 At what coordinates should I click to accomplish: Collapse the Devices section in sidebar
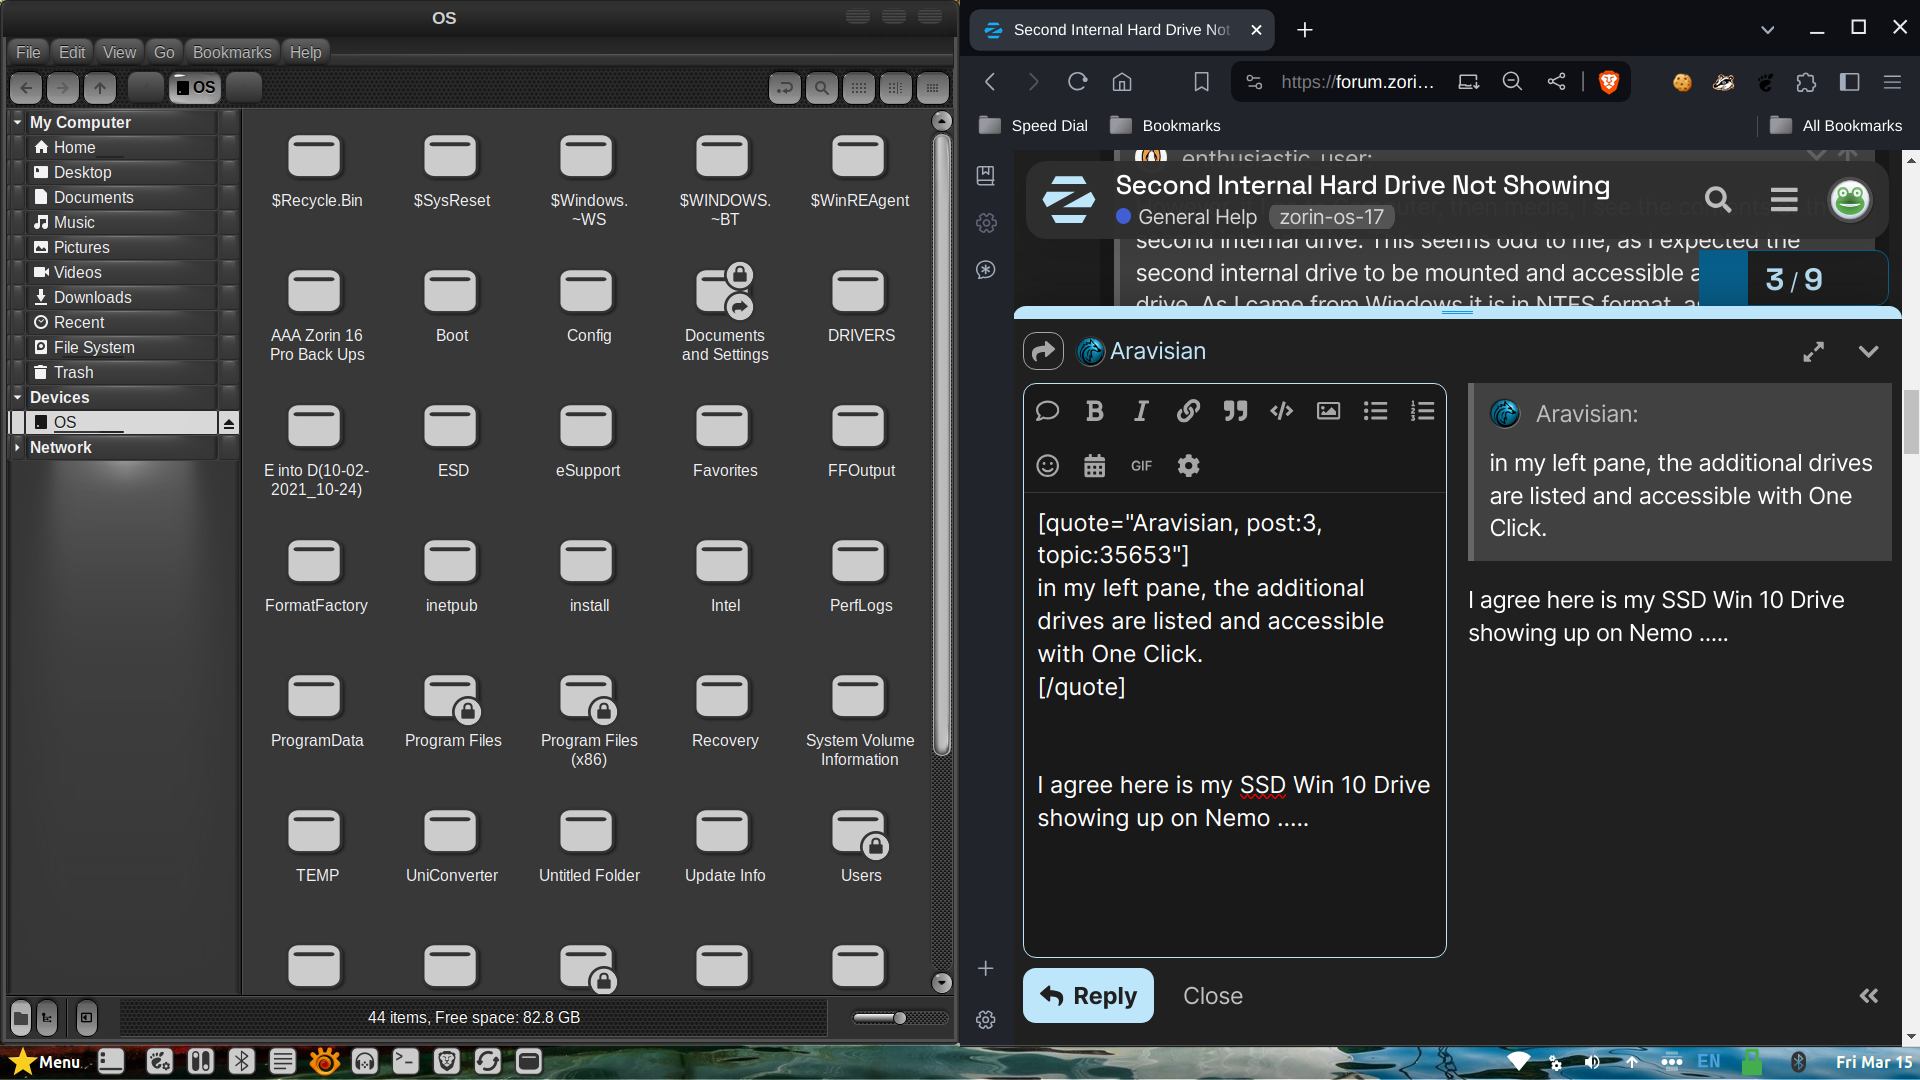(17, 397)
